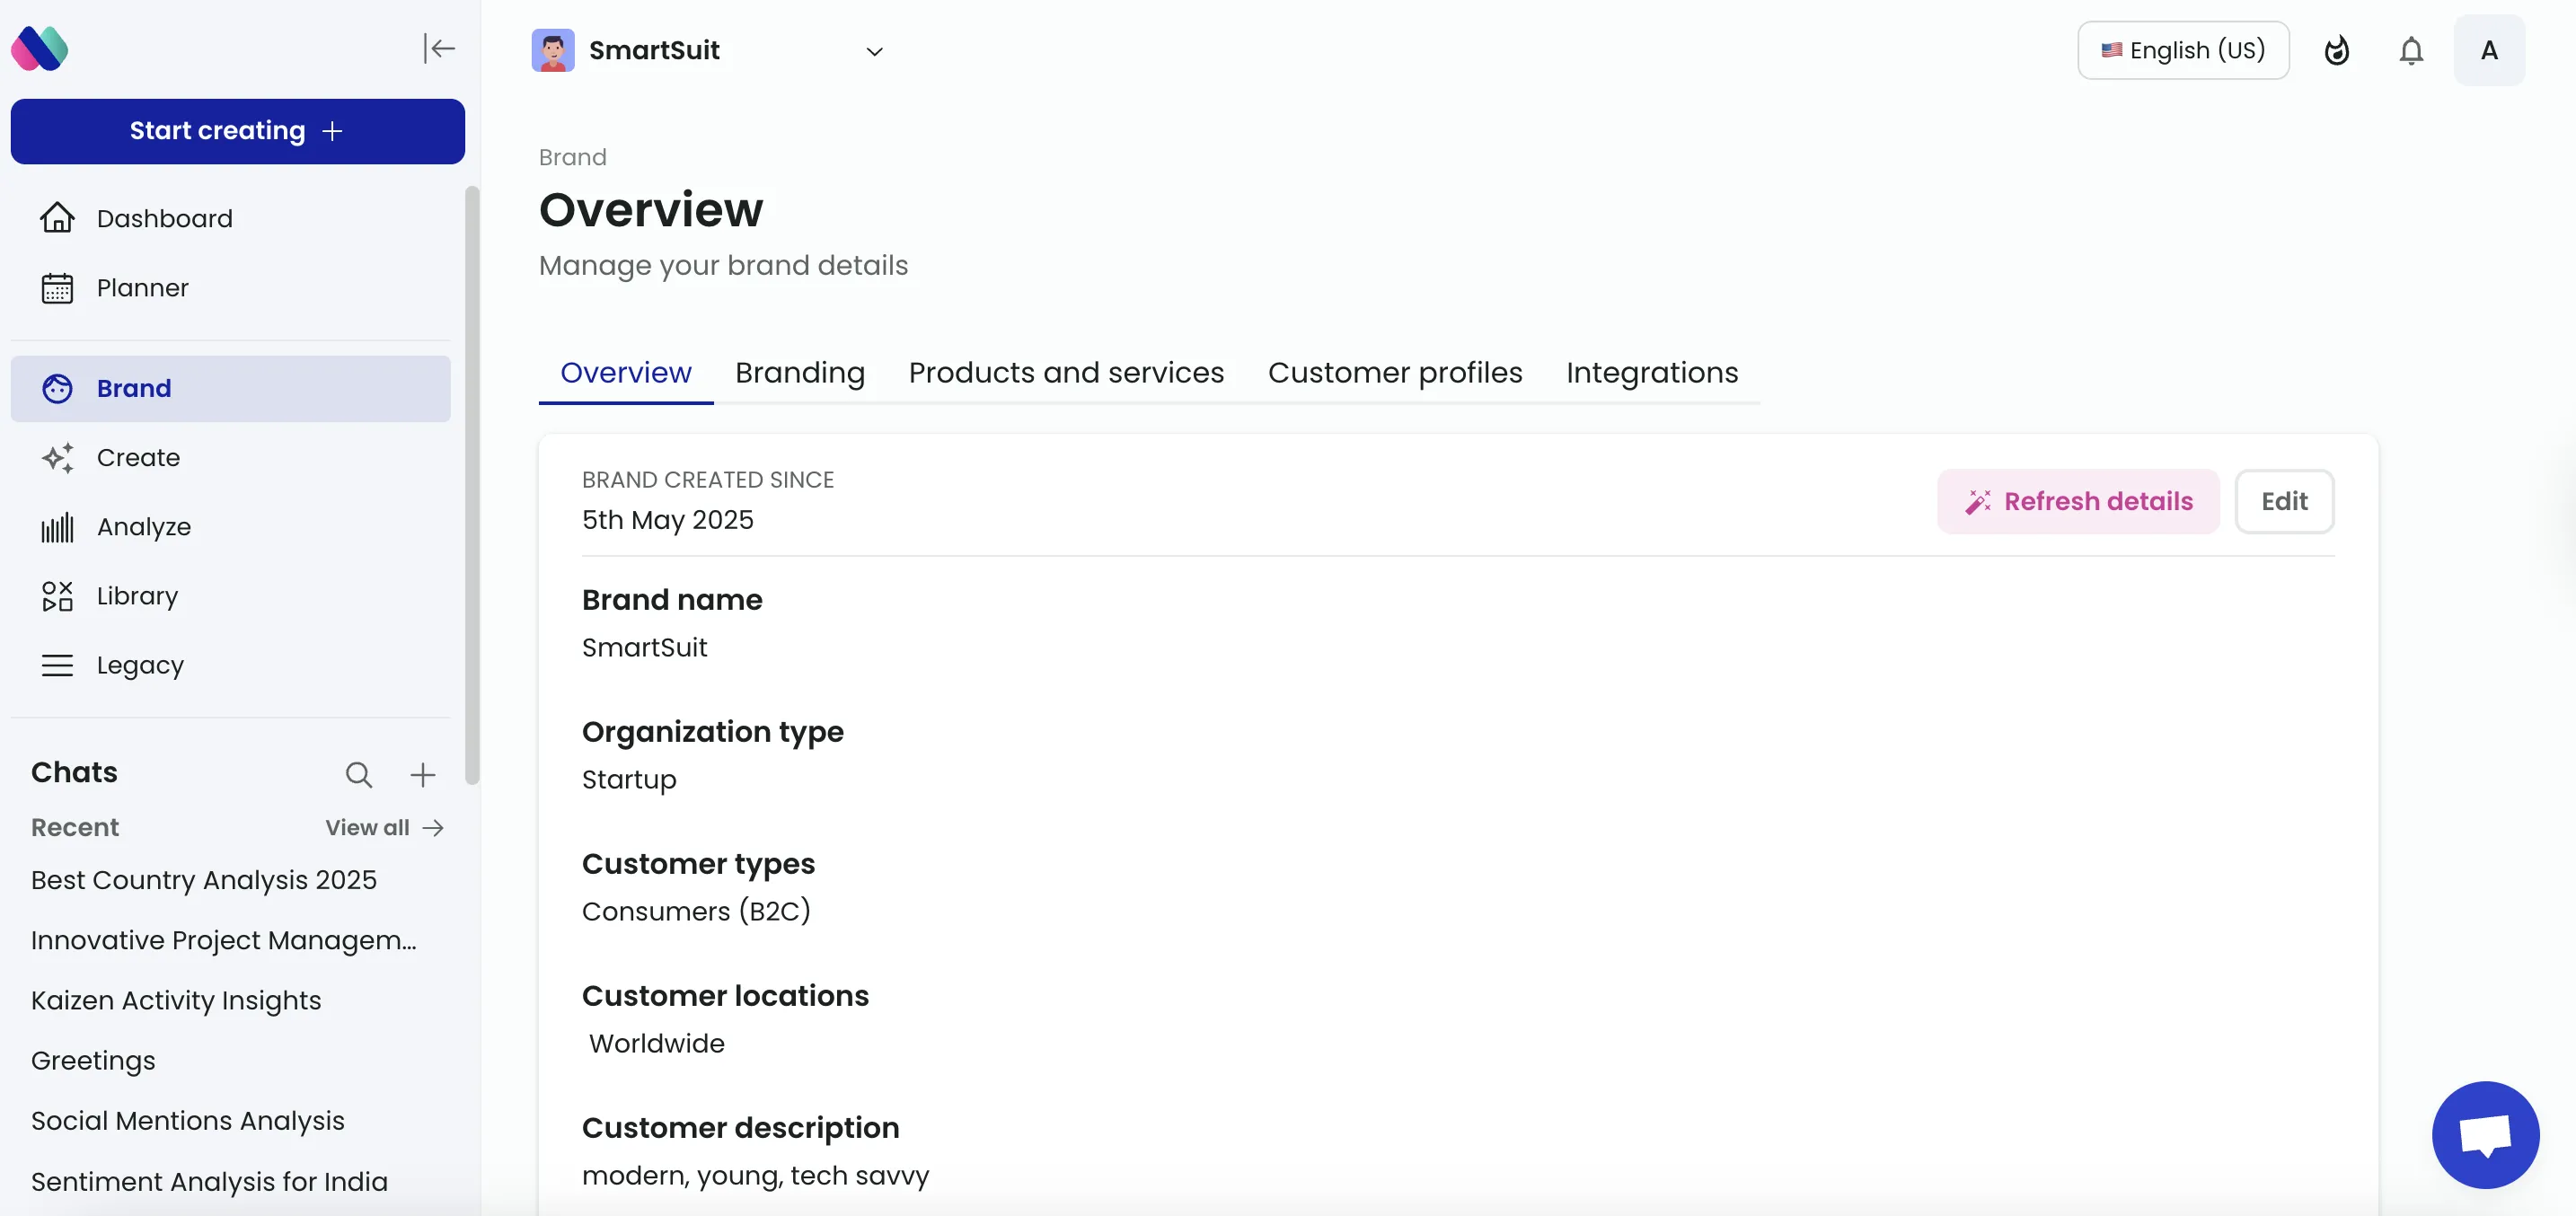Open the support chat bubble
The image size is (2576, 1216).
(2485, 1134)
